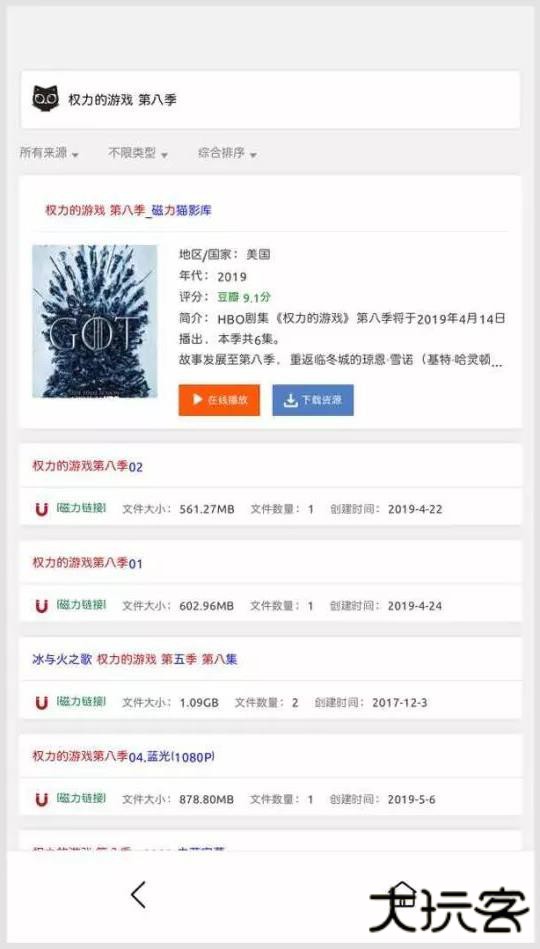Tap the back arrow at the bottom

(139, 895)
